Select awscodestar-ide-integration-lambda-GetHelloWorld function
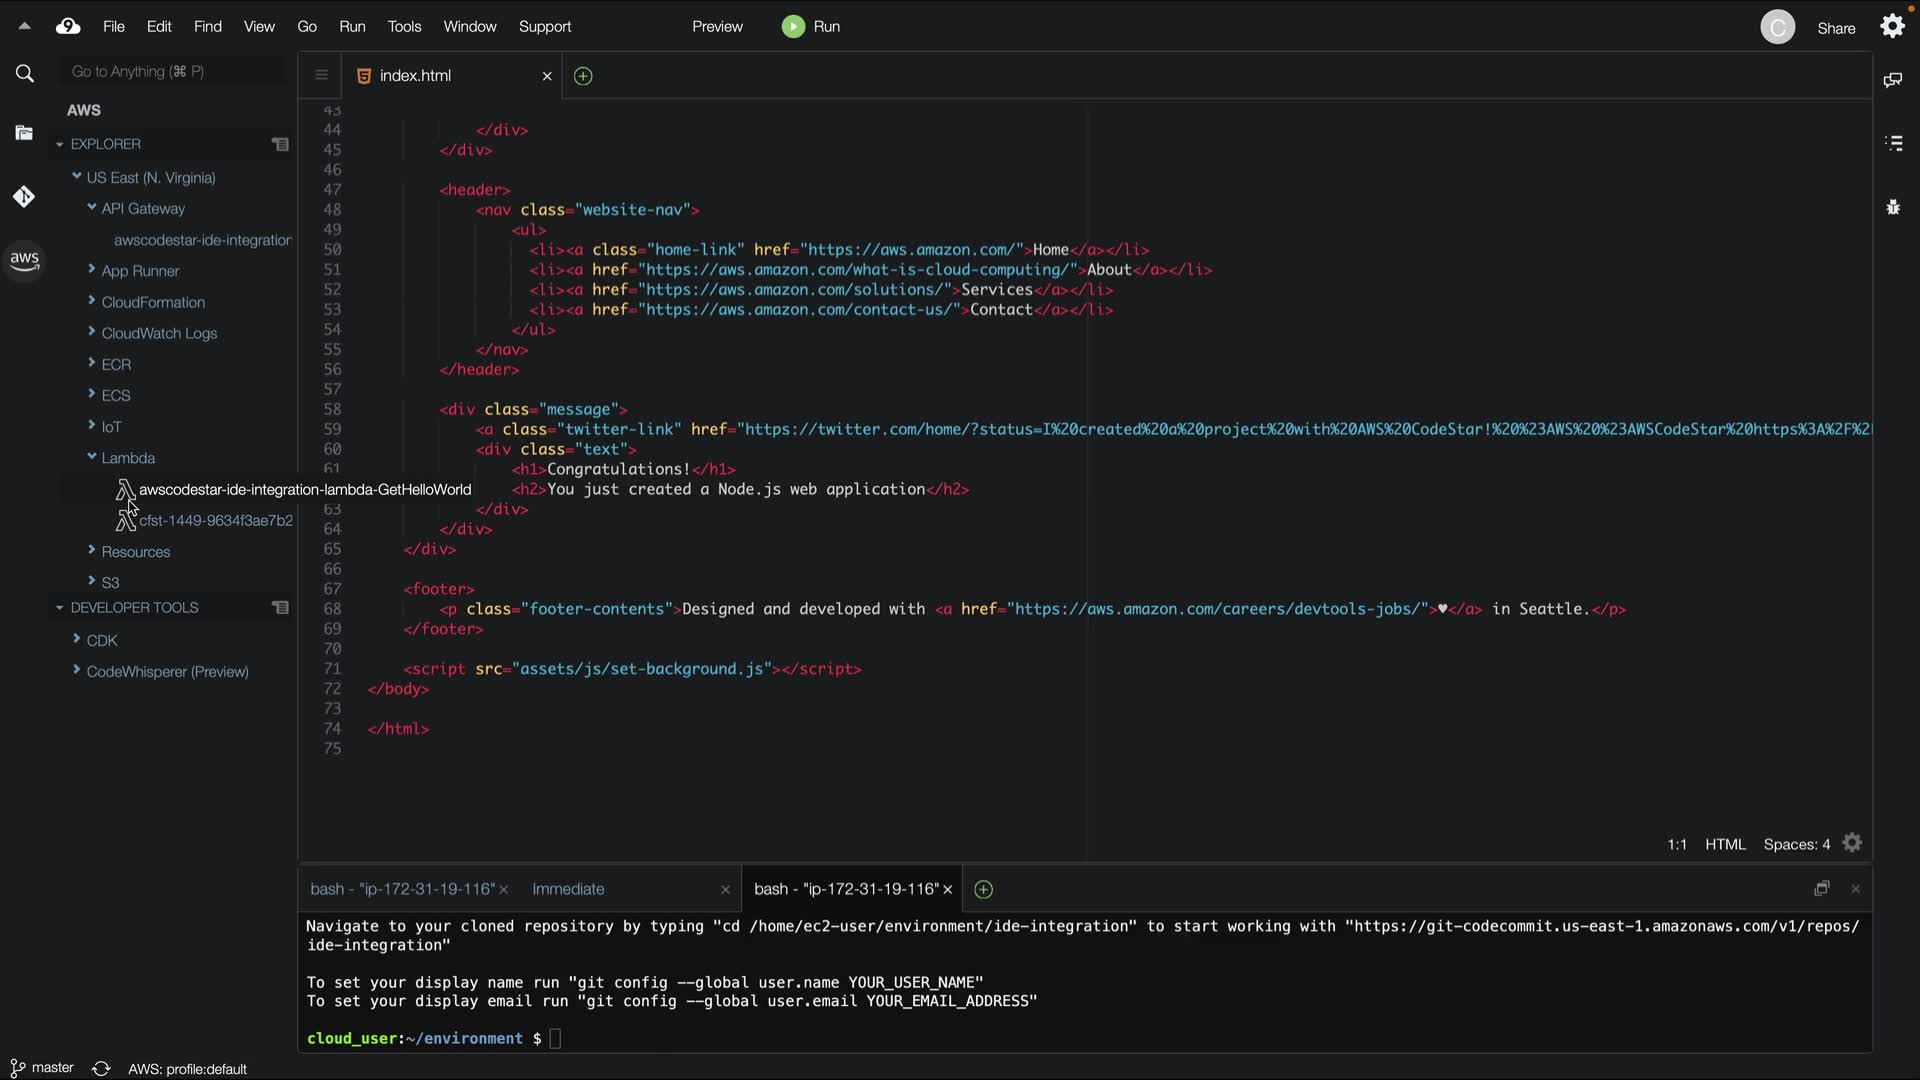This screenshot has width=1920, height=1080. pyautogui.click(x=304, y=490)
